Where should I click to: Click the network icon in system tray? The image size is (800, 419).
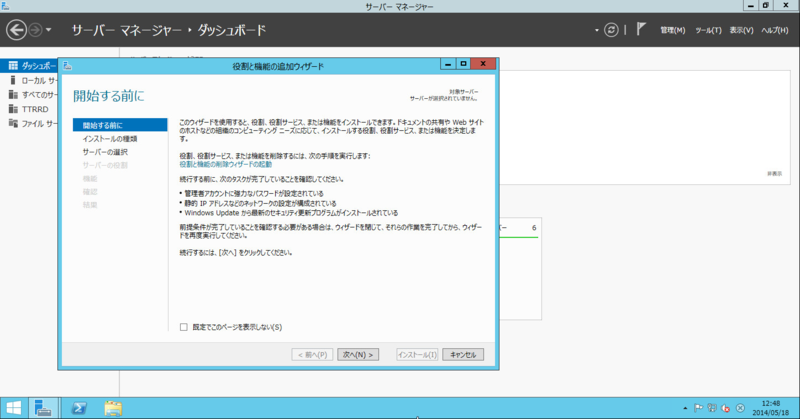click(712, 408)
